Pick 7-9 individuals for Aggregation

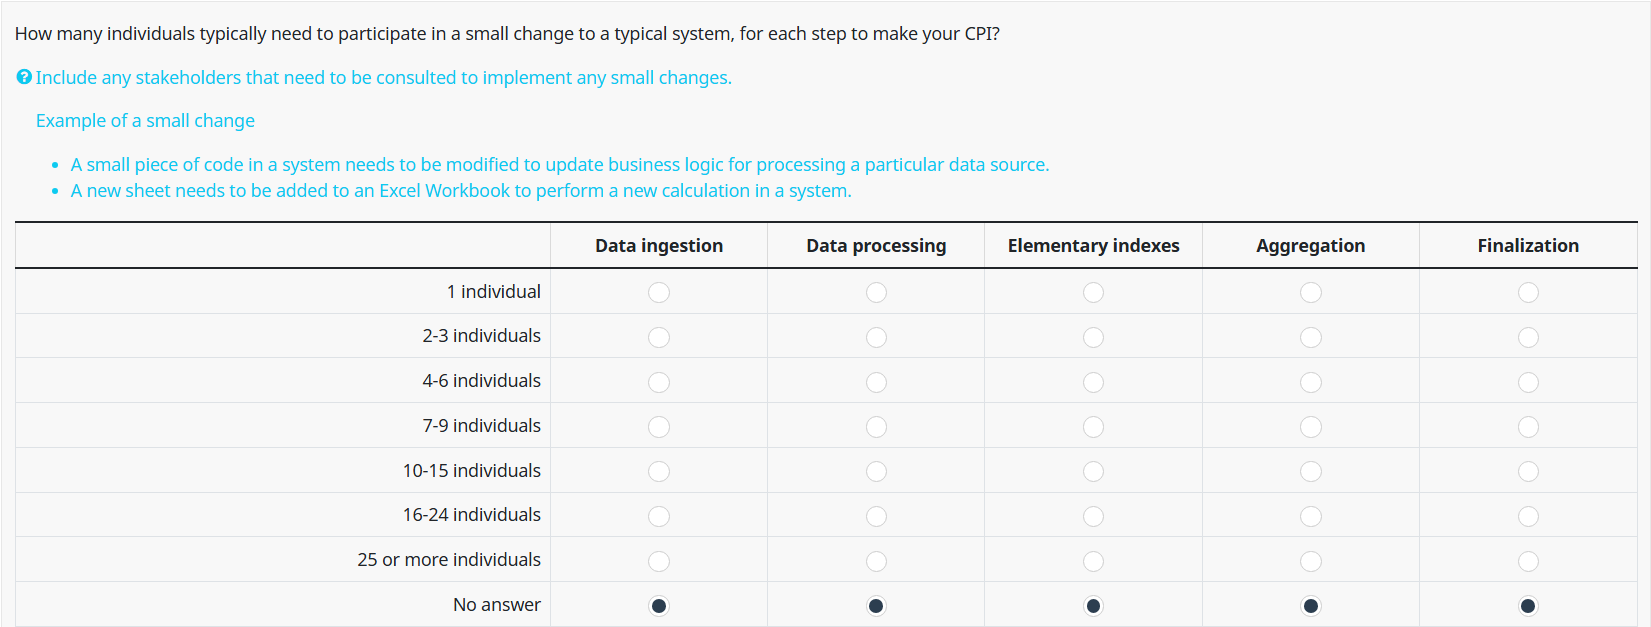pyautogui.click(x=1311, y=427)
